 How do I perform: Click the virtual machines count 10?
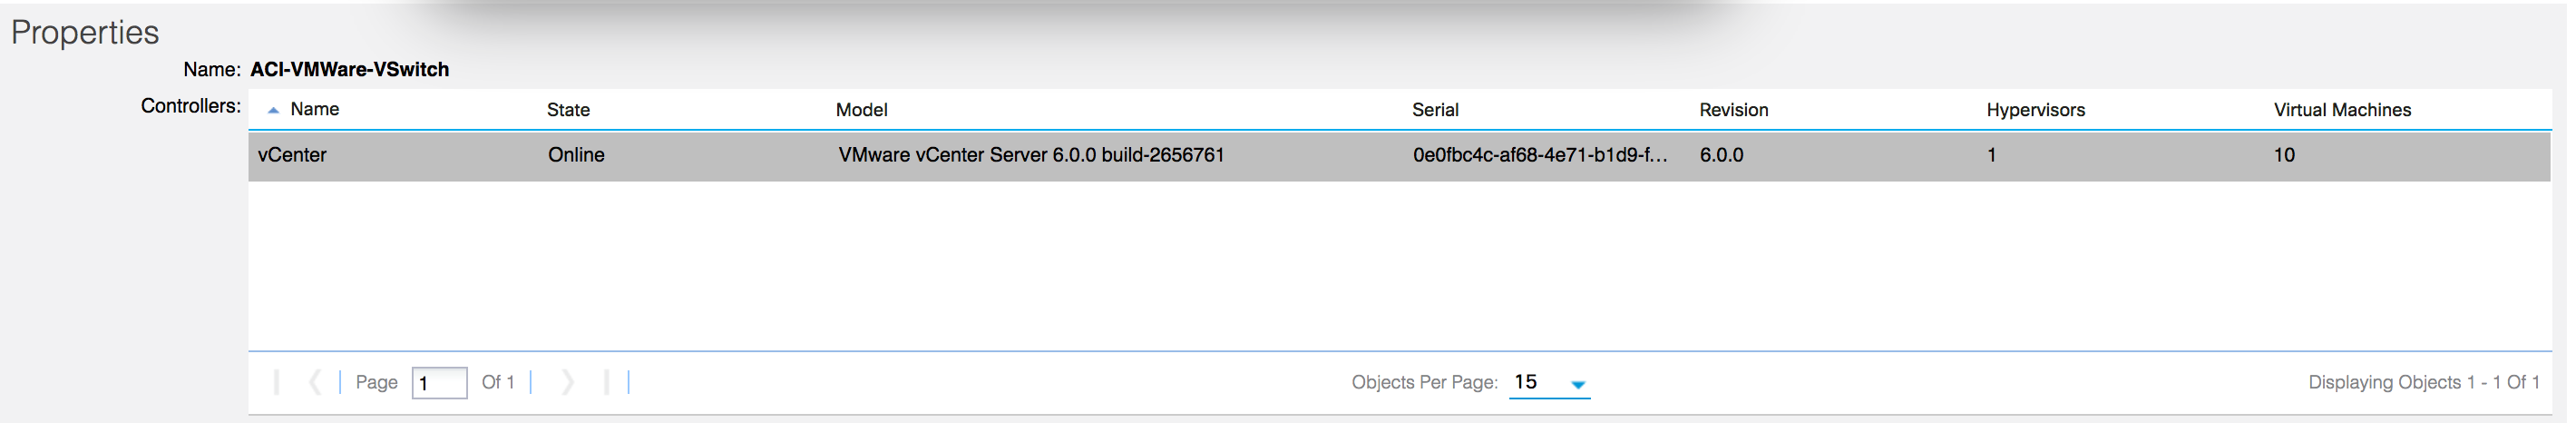point(2284,155)
